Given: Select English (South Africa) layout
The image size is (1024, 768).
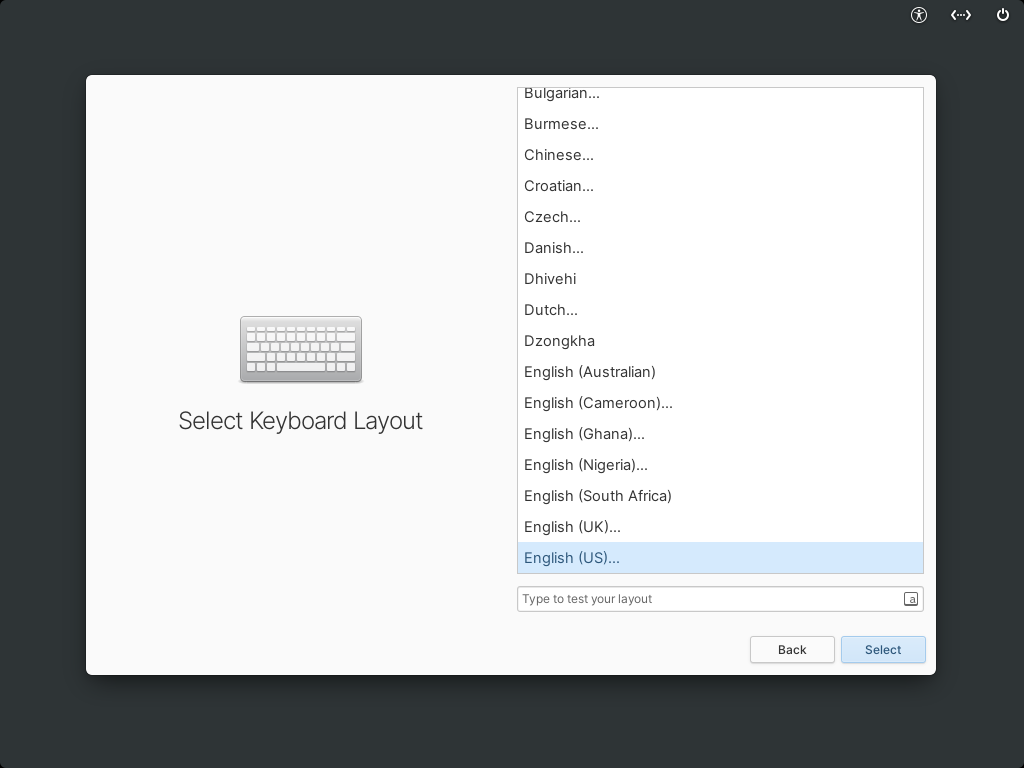Looking at the screenshot, I should pyautogui.click(x=720, y=496).
